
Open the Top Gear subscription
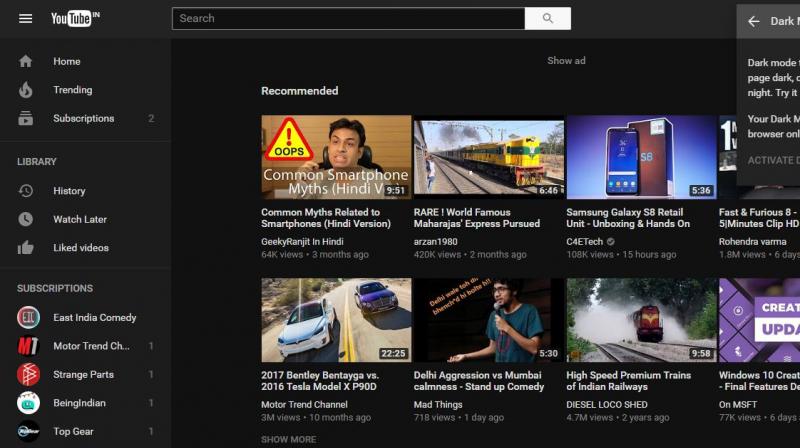click(85, 432)
